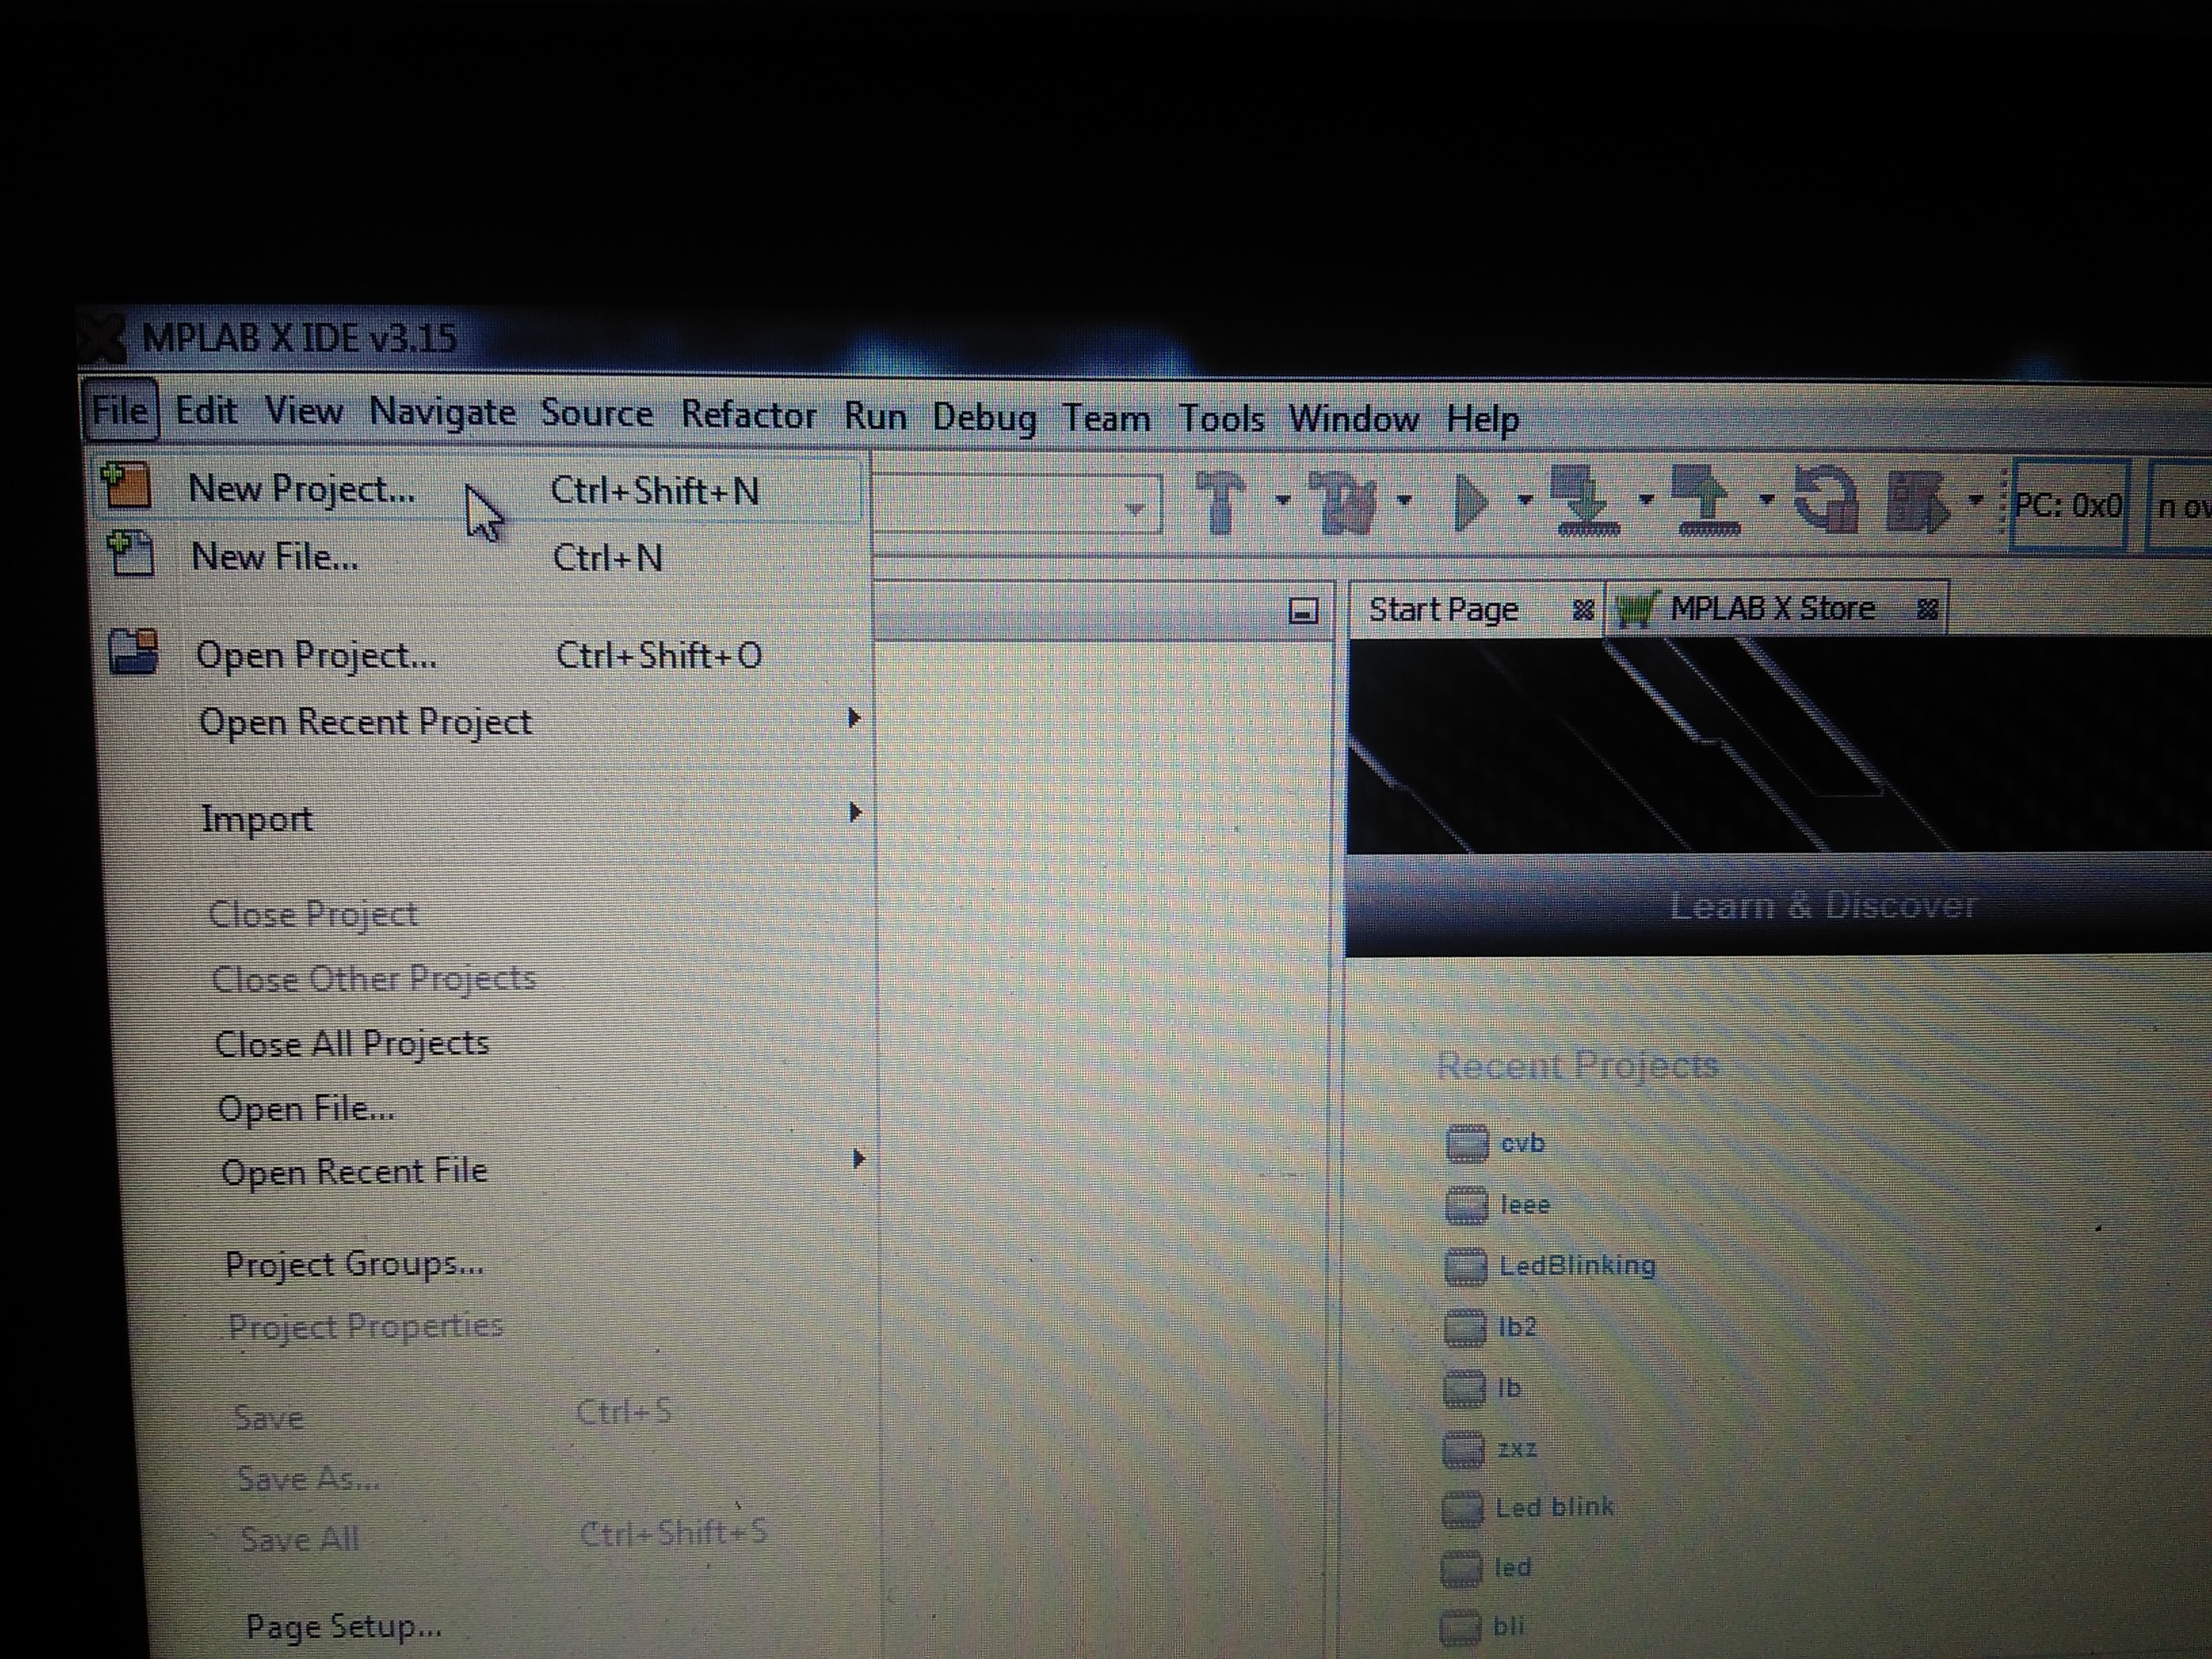Select Open Project menu entry

click(316, 655)
